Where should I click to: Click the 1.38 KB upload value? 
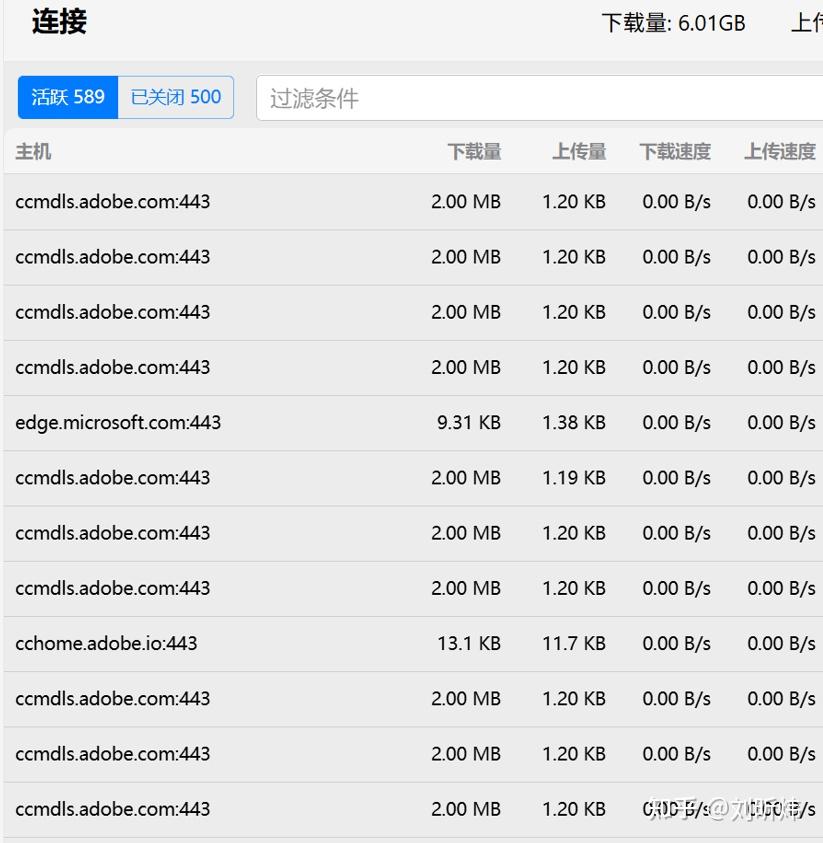(x=574, y=423)
